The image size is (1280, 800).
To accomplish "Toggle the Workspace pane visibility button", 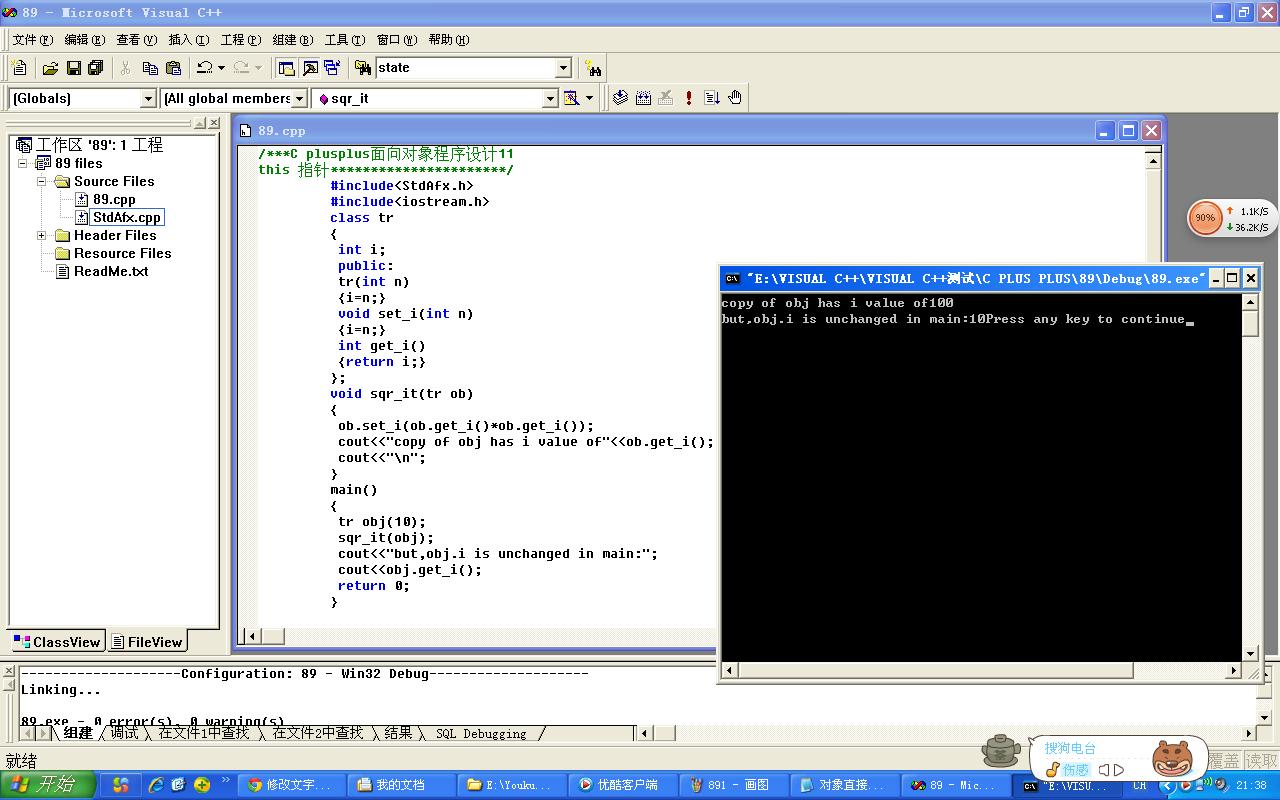I will point(287,68).
